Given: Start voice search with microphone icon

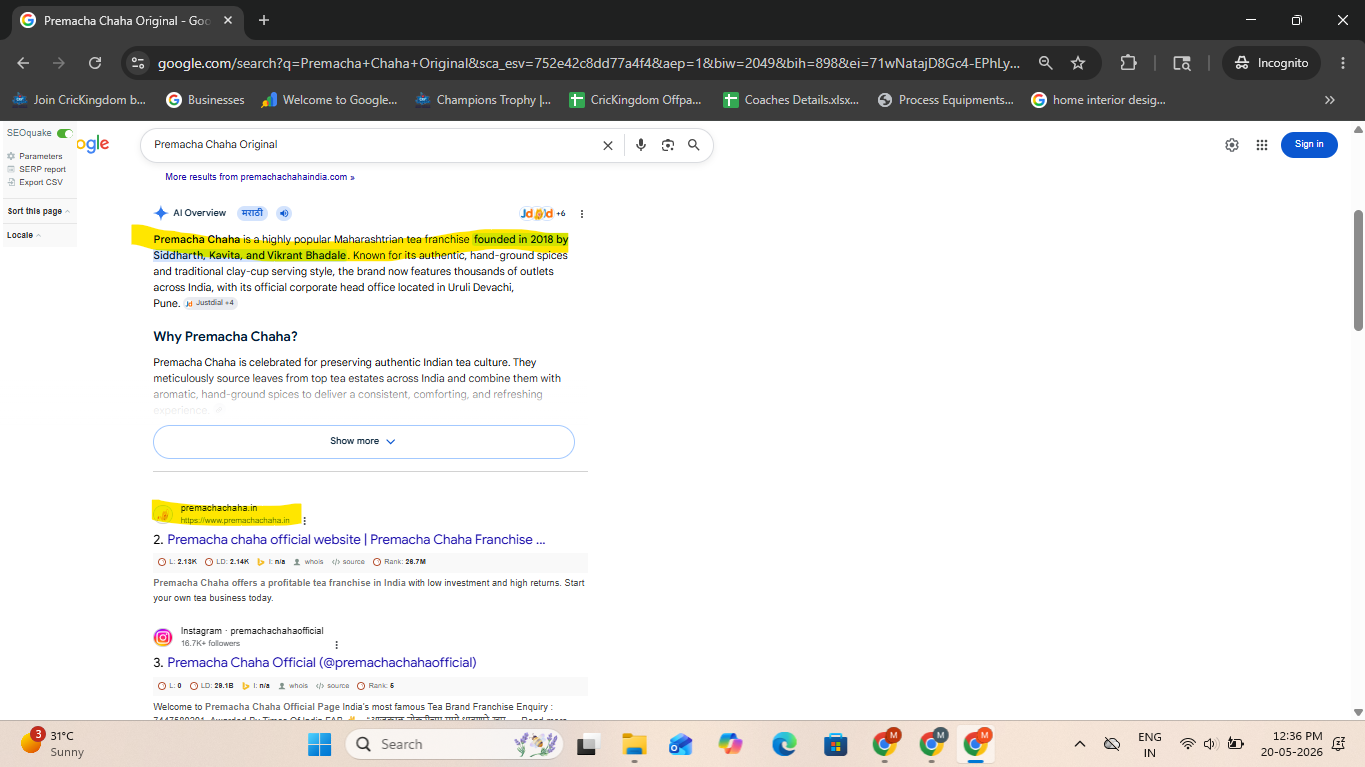Looking at the screenshot, I should 641,145.
